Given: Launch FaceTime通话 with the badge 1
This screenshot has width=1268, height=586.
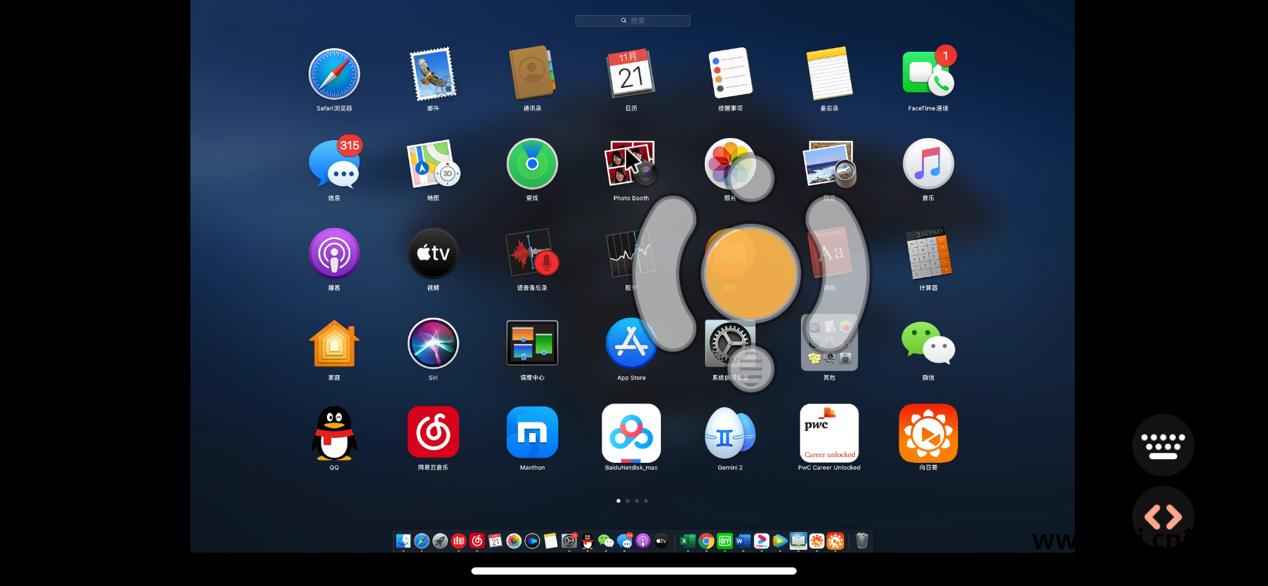Looking at the screenshot, I should tap(928, 74).
